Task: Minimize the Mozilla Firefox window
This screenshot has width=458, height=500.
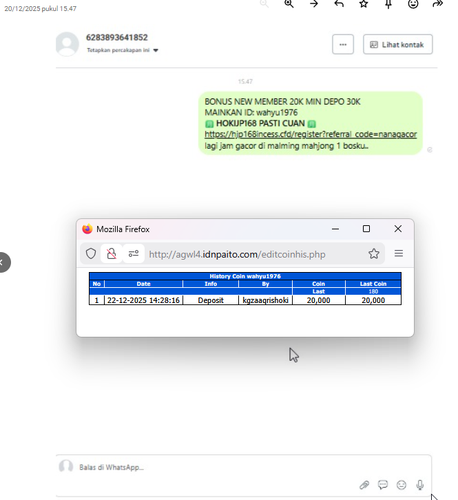Action: [335, 229]
